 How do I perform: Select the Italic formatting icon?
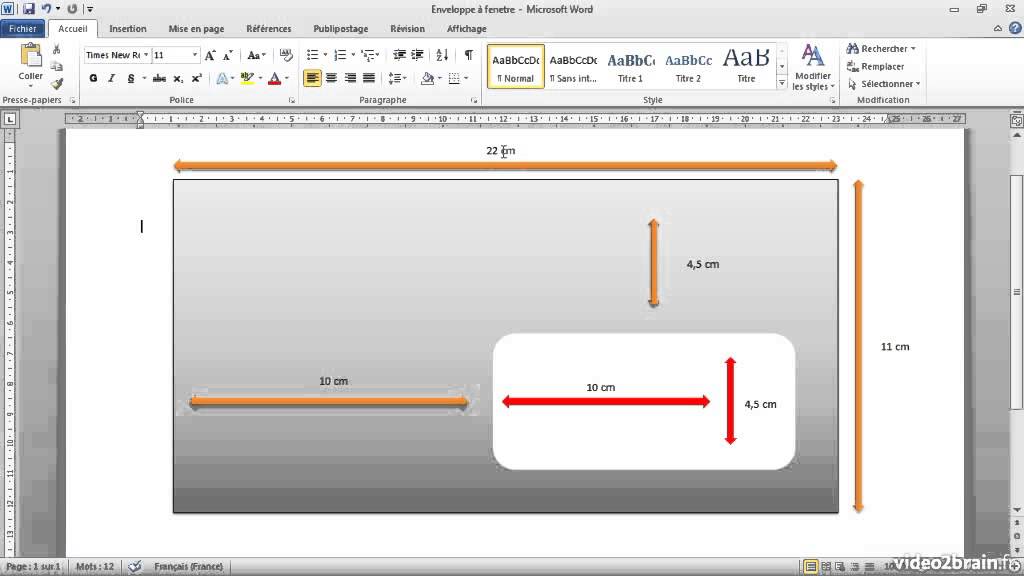tap(112, 78)
